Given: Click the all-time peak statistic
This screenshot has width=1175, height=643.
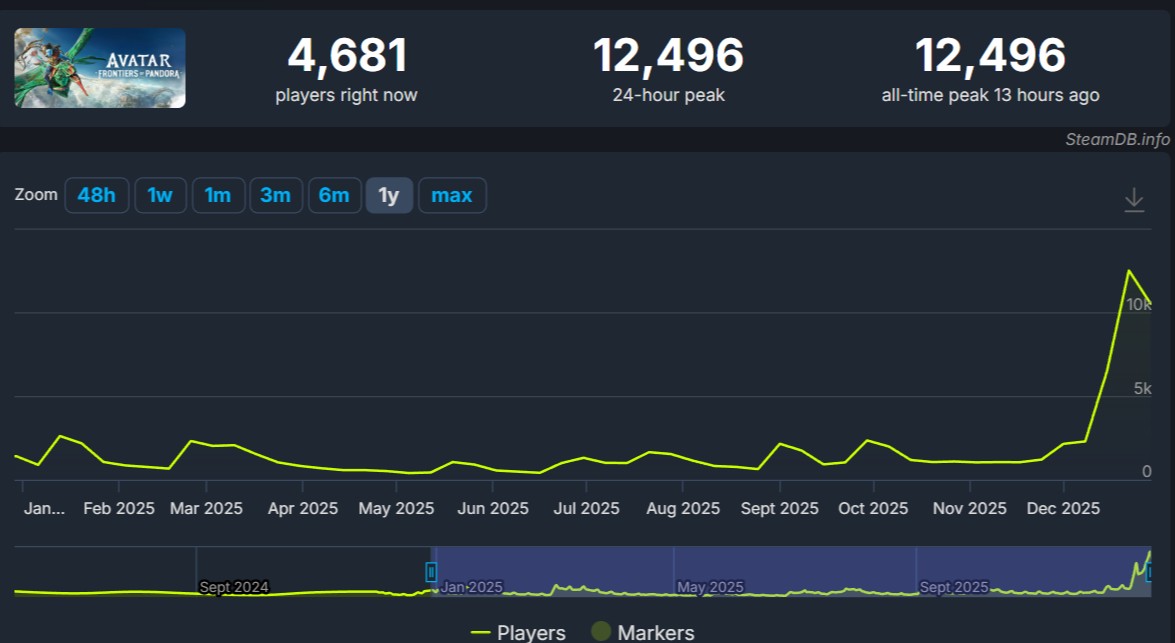Looking at the screenshot, I should pos(990,56).
